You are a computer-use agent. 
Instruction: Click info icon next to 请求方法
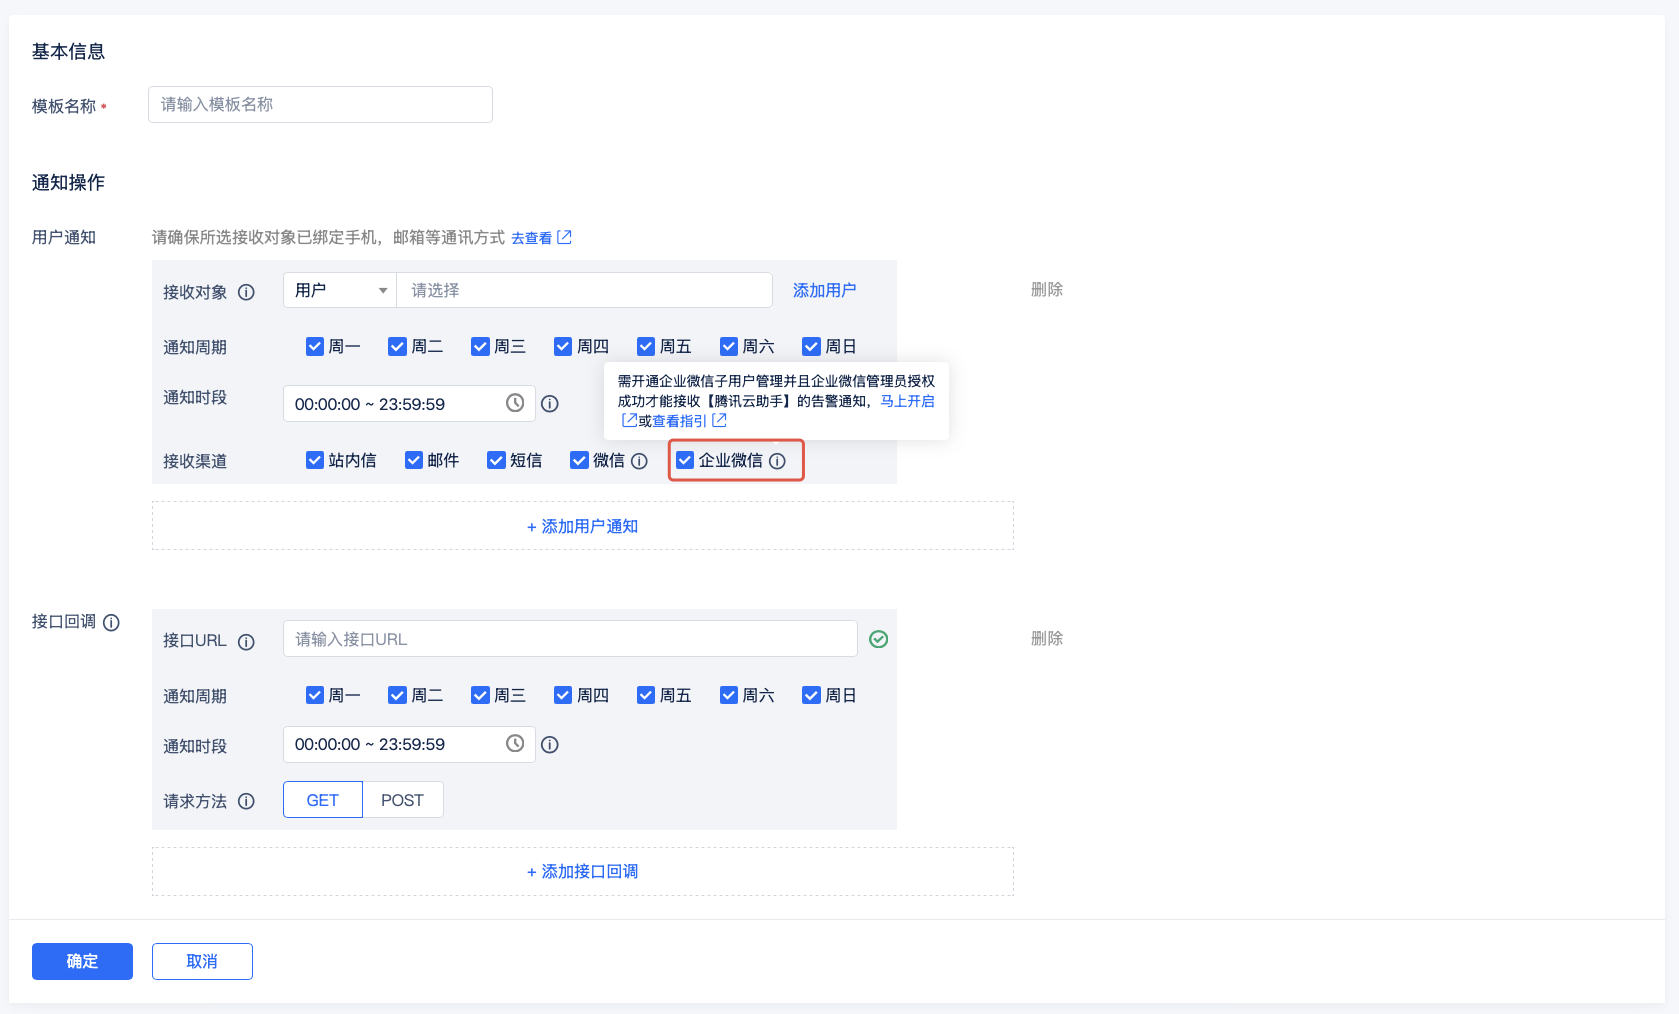(x=246, y=801)
